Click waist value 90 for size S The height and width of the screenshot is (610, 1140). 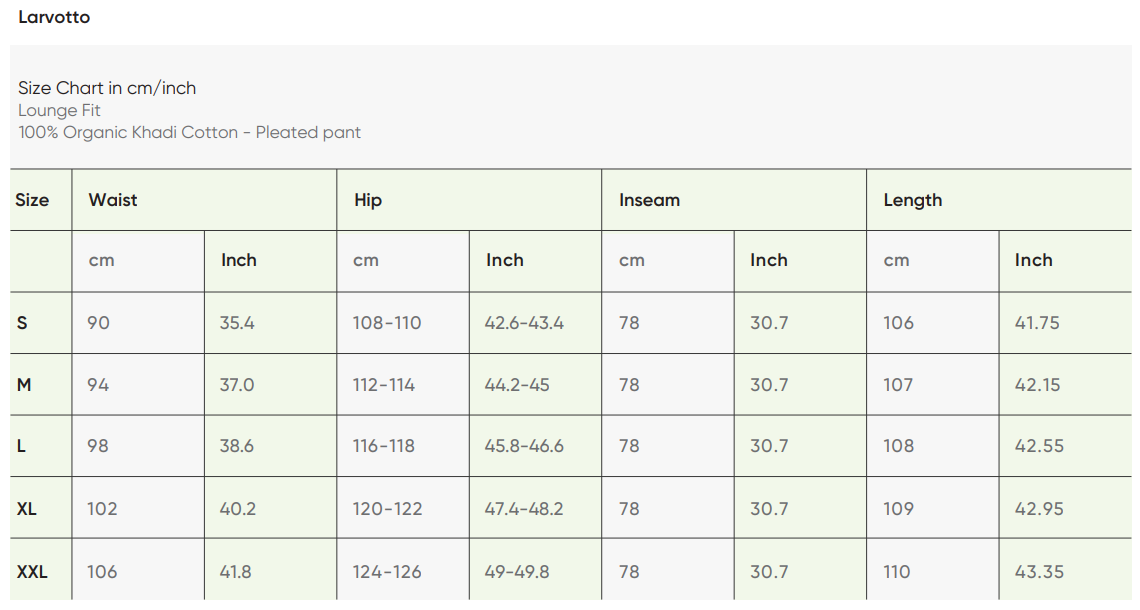(98, 323)
